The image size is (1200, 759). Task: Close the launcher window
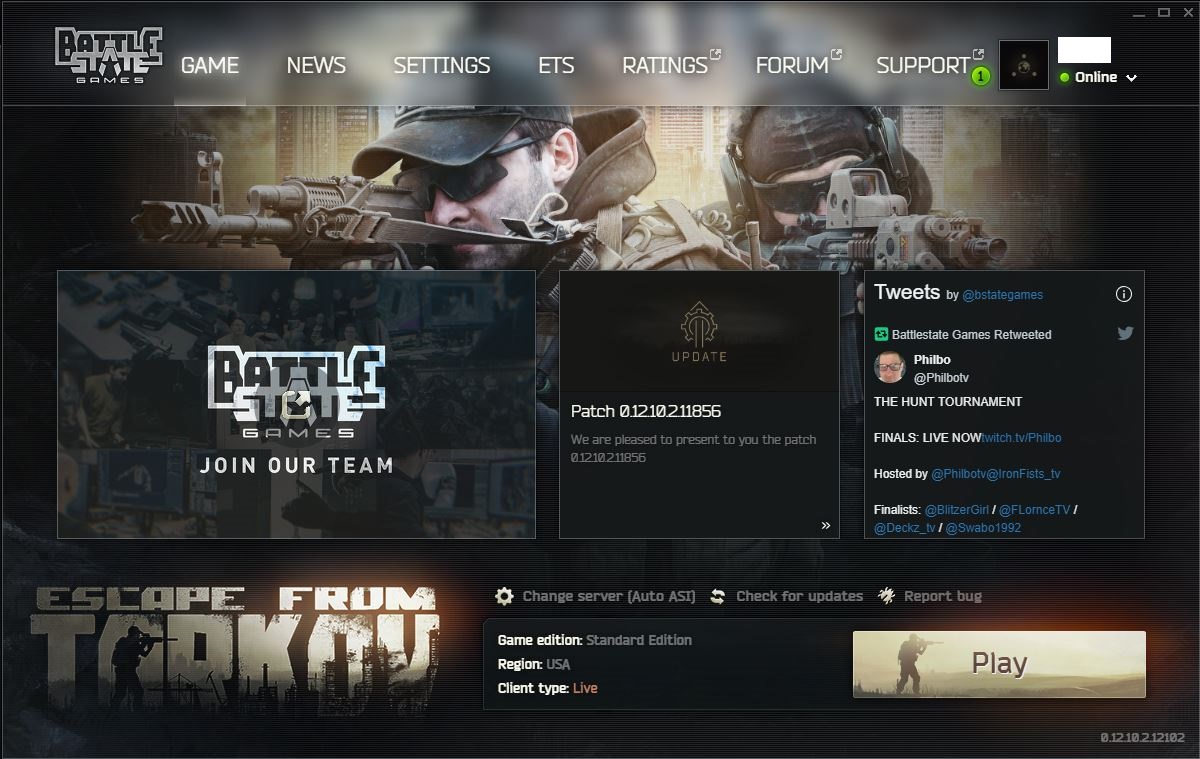(1186, 13)
